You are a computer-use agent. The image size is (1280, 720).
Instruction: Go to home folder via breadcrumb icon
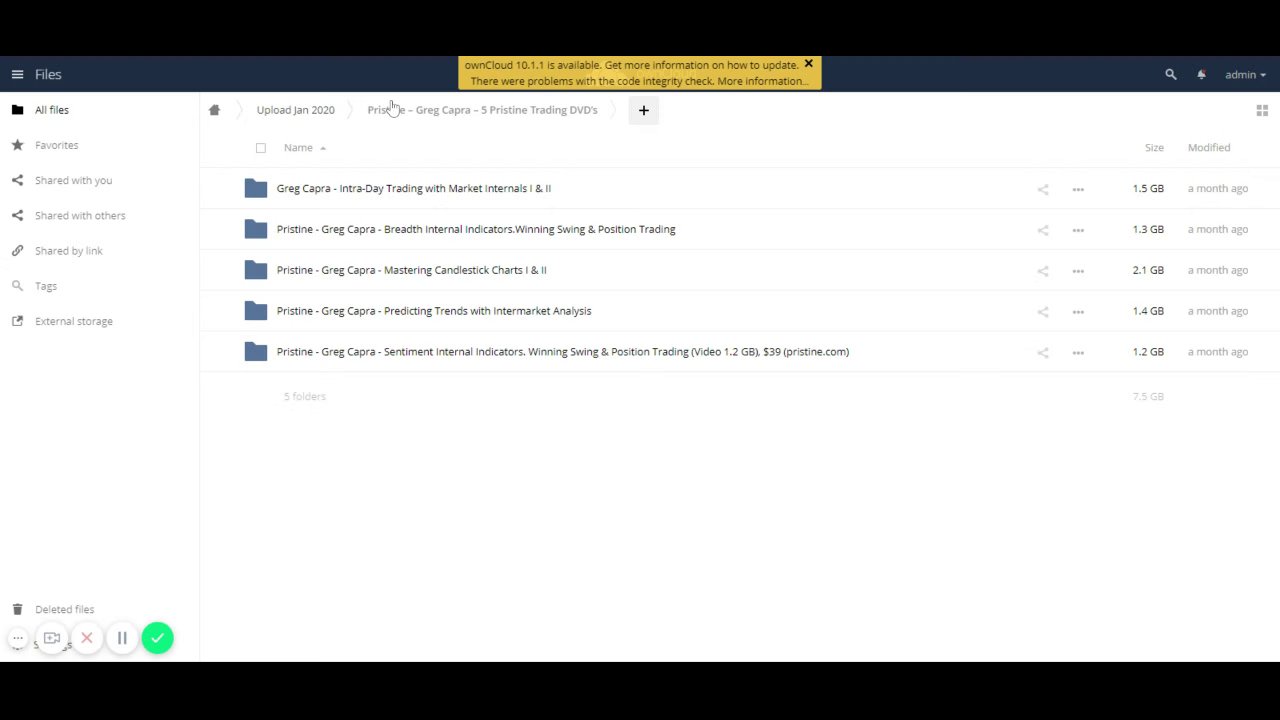point(214,110)
